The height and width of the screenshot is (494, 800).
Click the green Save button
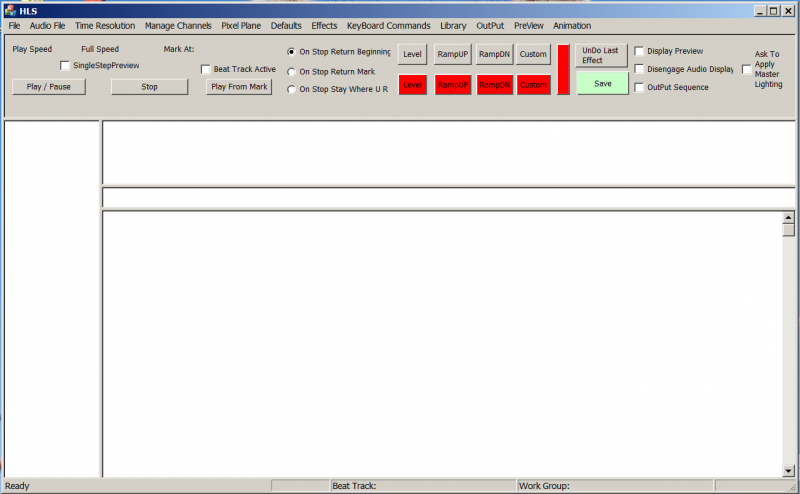(602, 84)
